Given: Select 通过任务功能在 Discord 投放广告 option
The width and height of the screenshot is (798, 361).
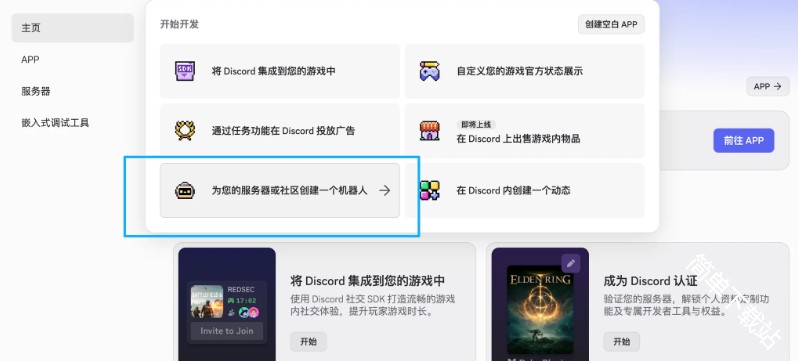Looking at the screenshot, I should tap(280, 130).
